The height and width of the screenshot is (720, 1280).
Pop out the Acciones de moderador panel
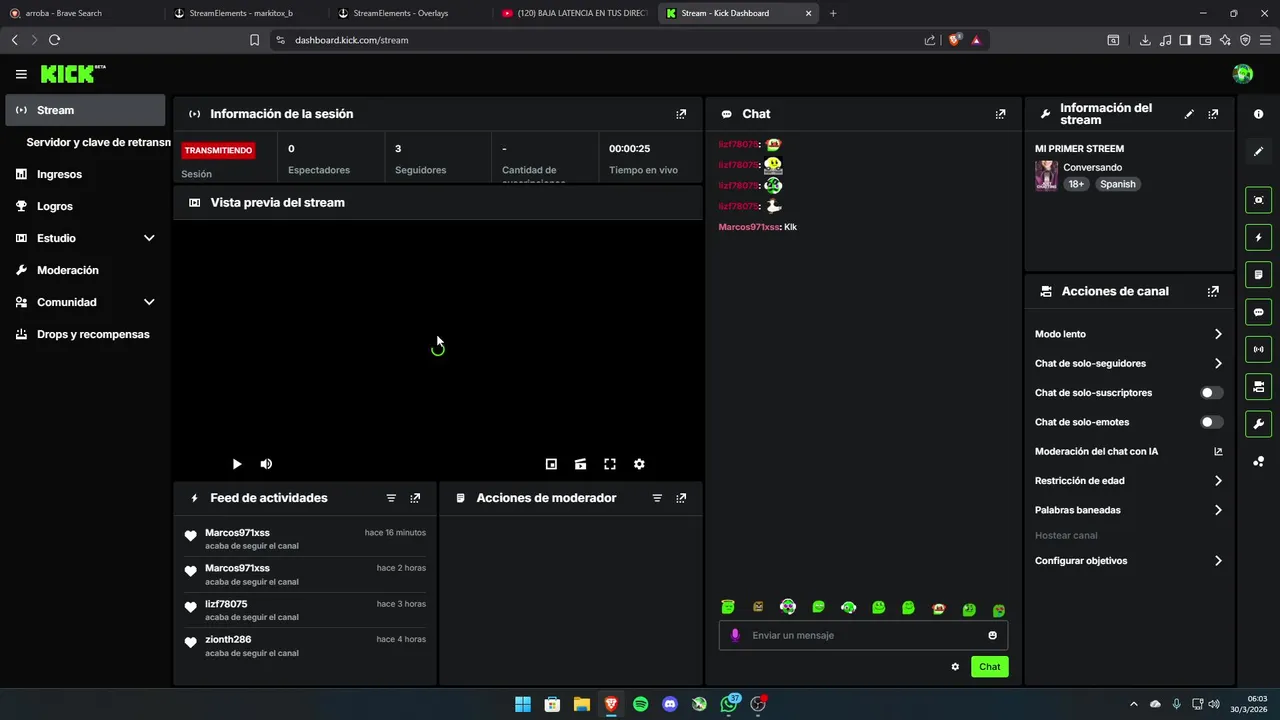coord(681,498)
